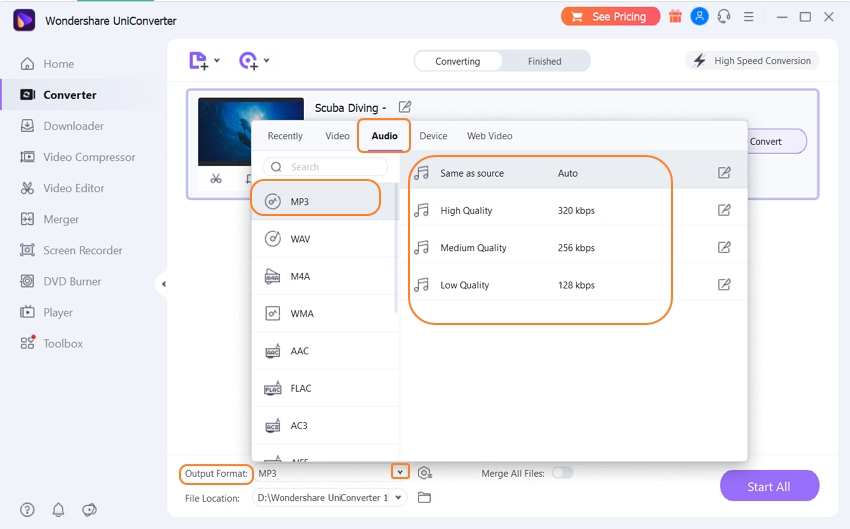Click the See Pricing button
The width and height of the screenshot is (850, 529).
tap(610, 17)
